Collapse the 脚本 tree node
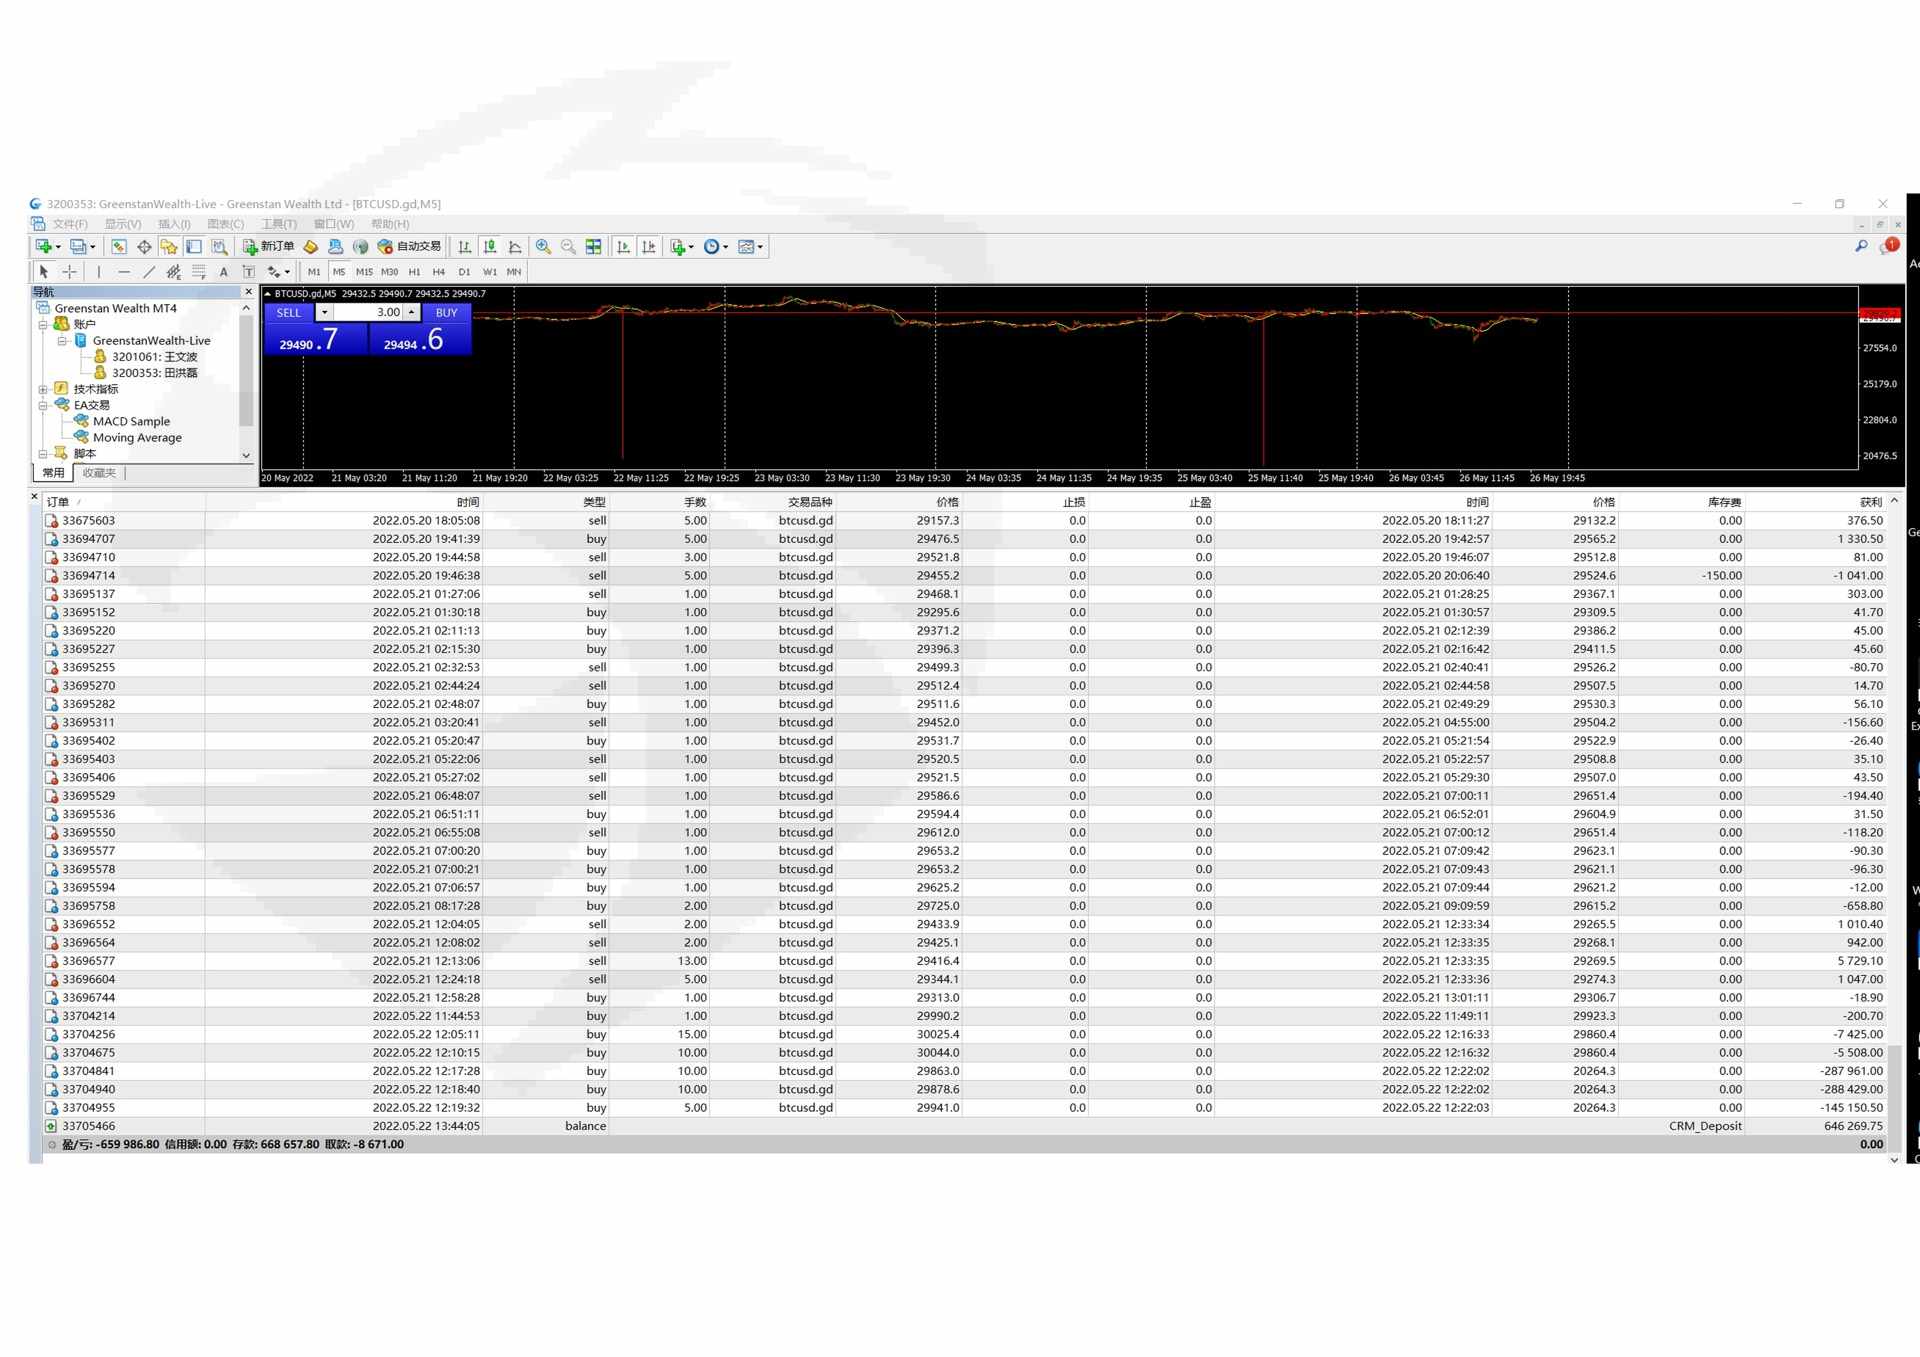The image size is (1920, 1357). click(x=43, y=454)
